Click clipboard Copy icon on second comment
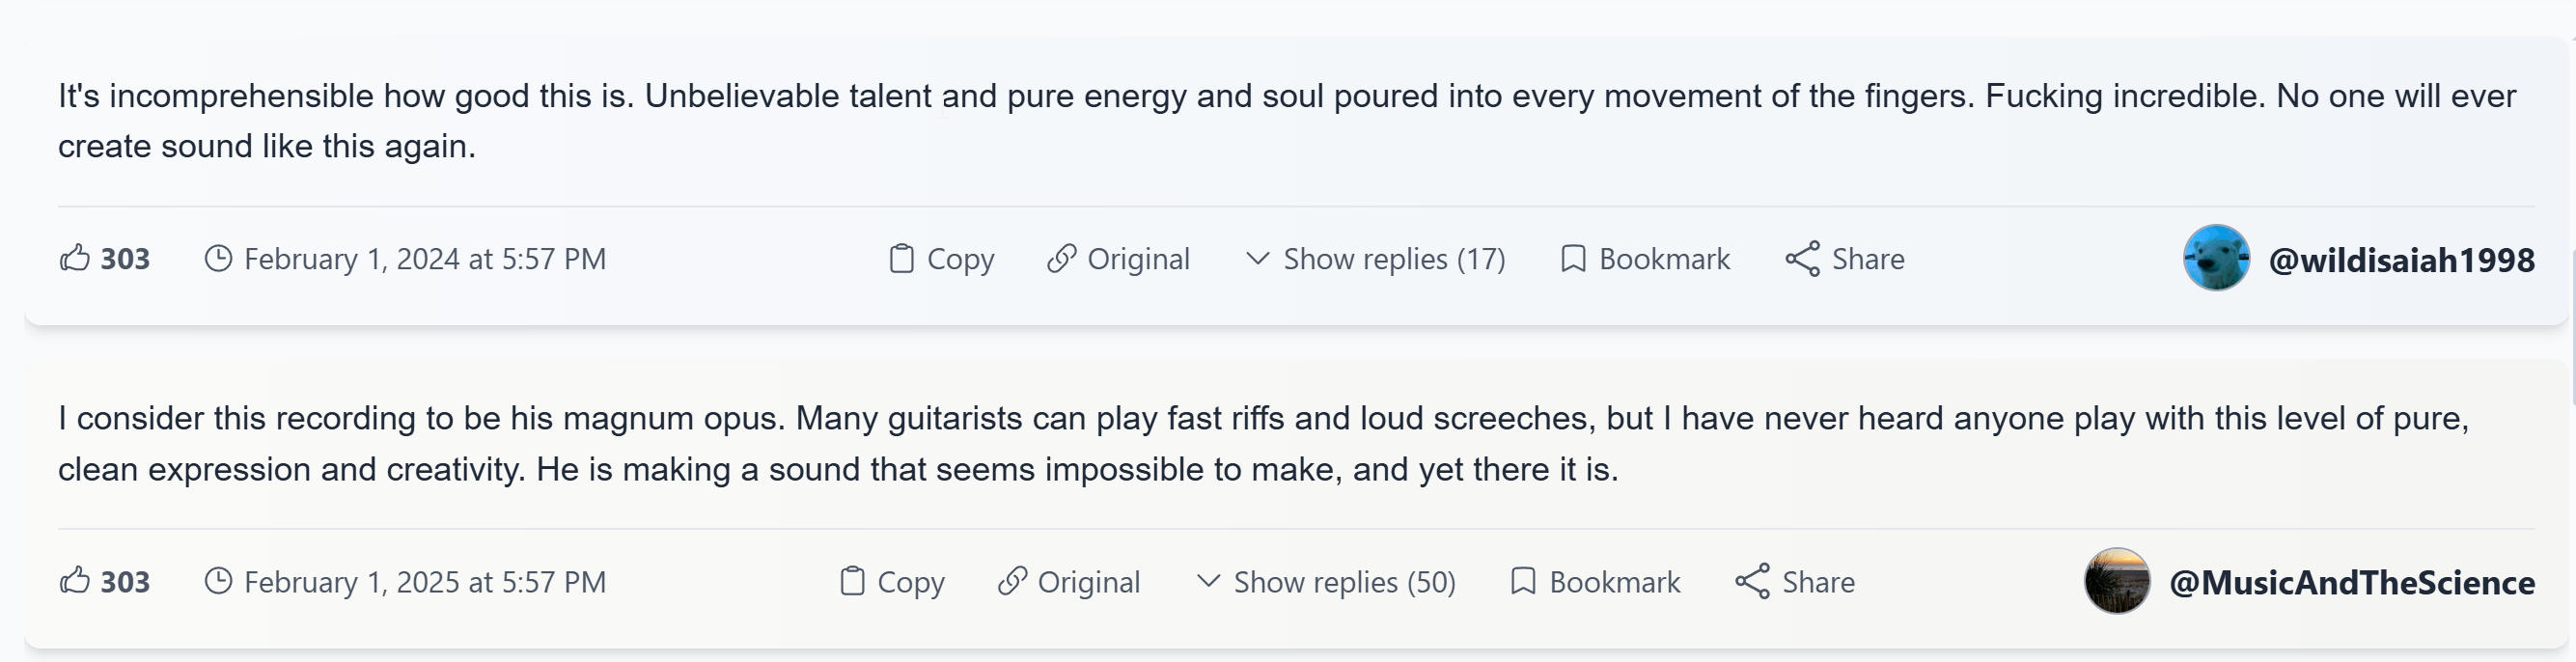 (852, 581)
